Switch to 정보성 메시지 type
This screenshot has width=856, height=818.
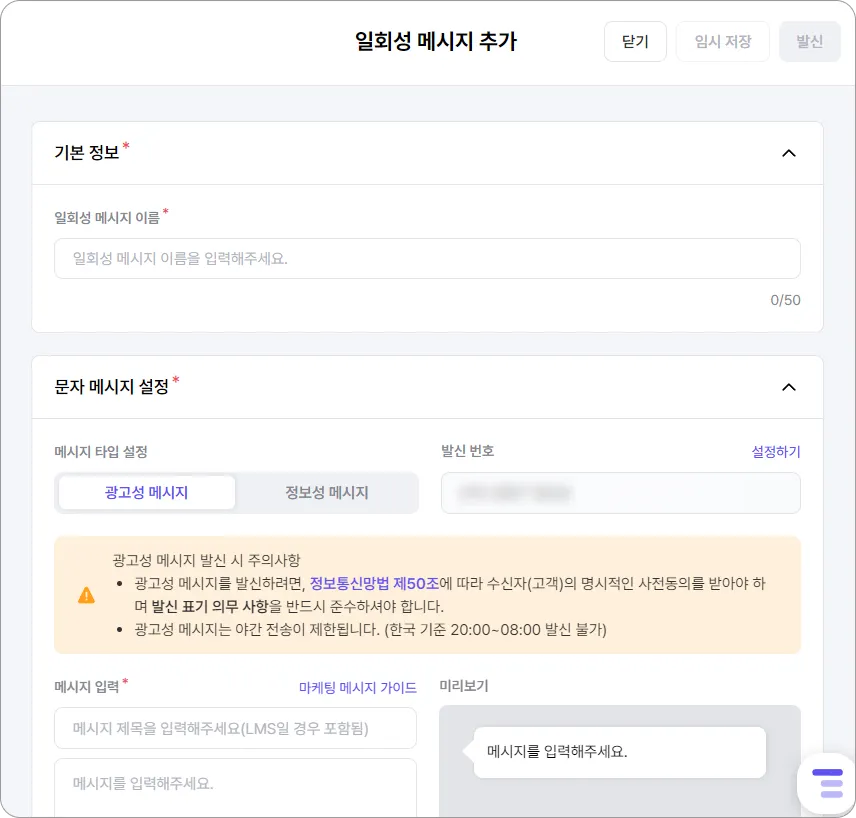pos(327,492)
